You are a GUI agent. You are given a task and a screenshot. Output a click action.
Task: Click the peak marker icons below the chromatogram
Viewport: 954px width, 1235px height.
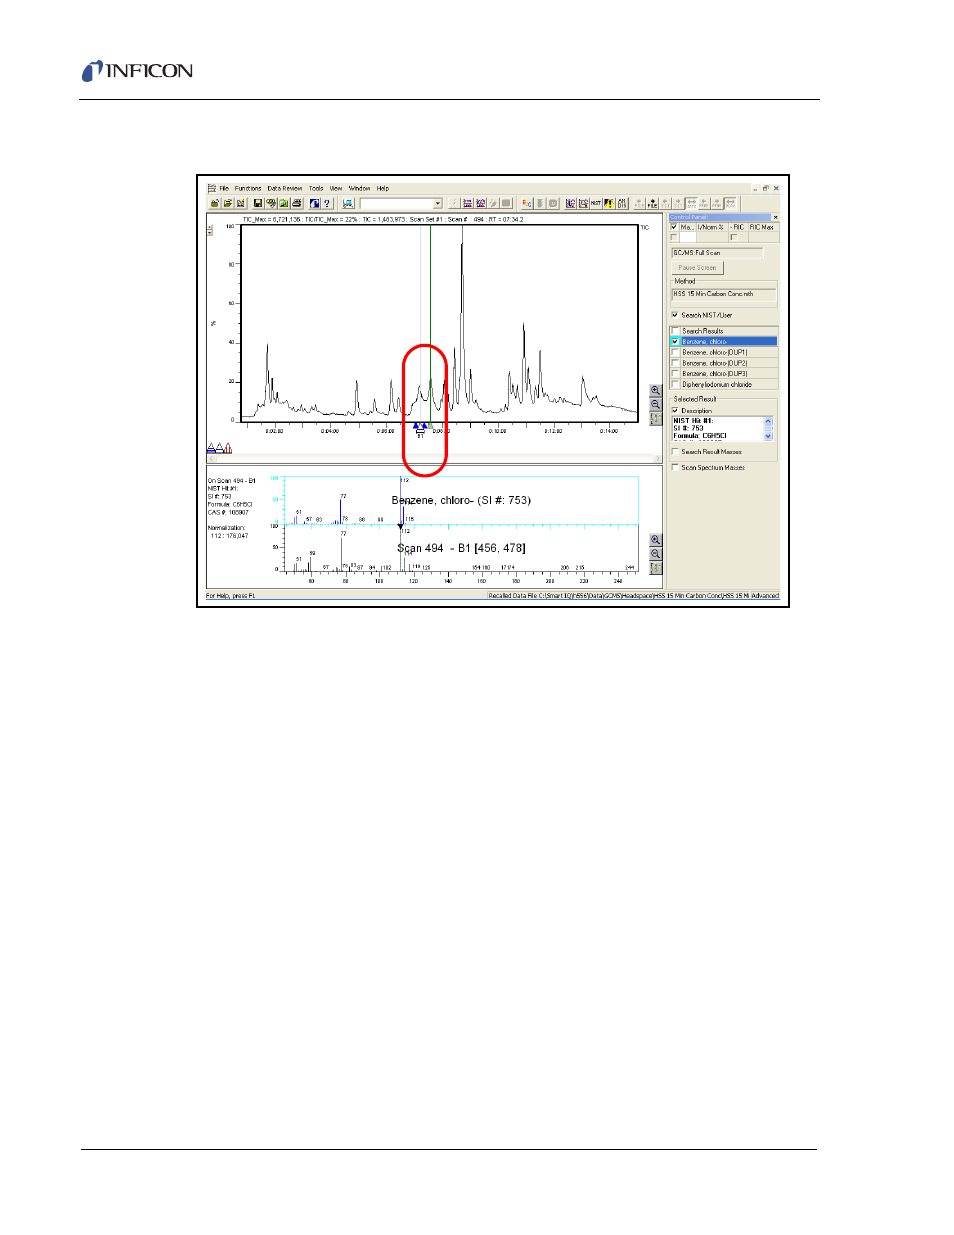pyautogui.click(x=220, y=448)
